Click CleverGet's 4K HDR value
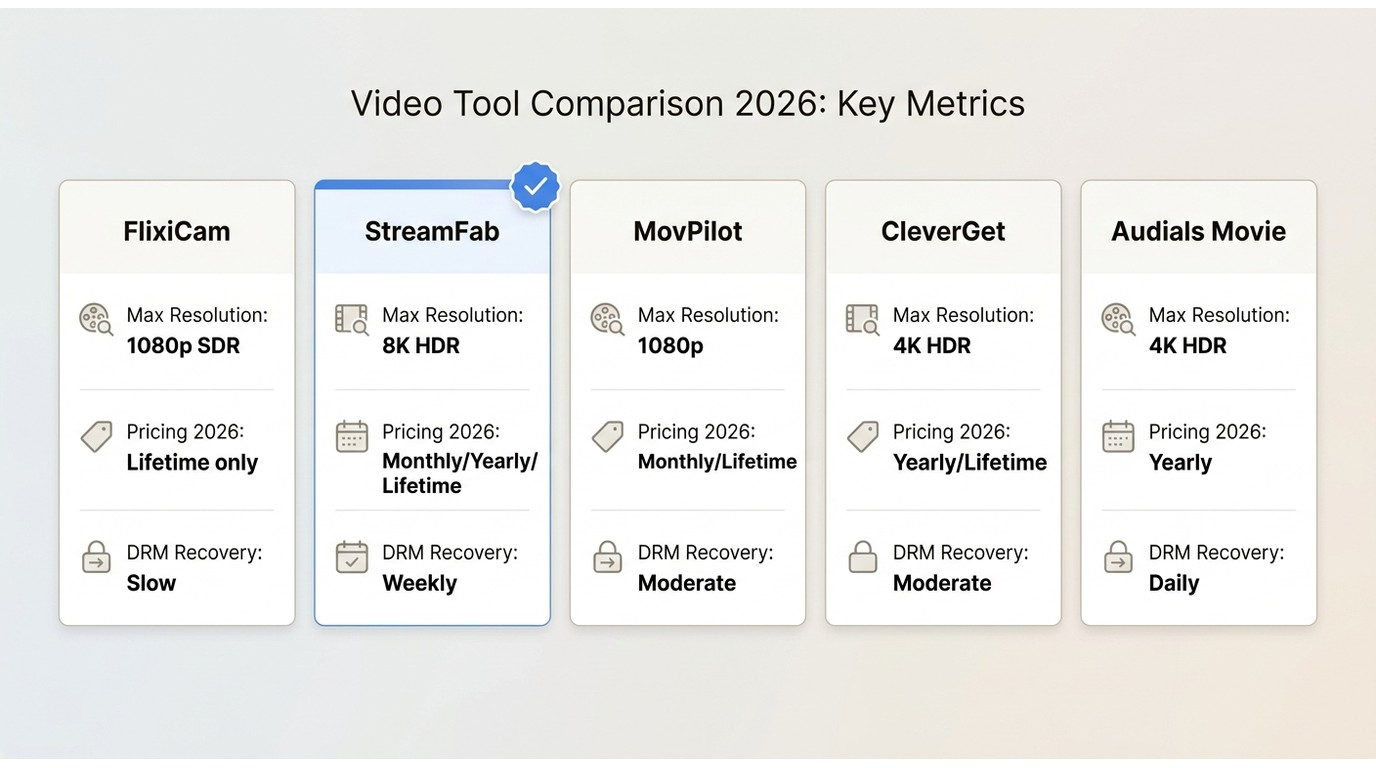This screenshot has width=1376, height=768. (932, 346)
